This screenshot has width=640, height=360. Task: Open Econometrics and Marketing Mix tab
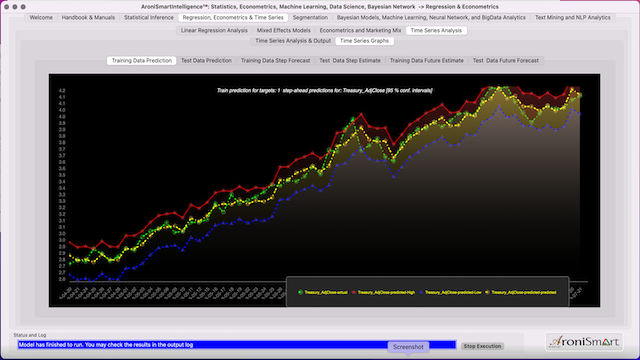click(360, 31)
